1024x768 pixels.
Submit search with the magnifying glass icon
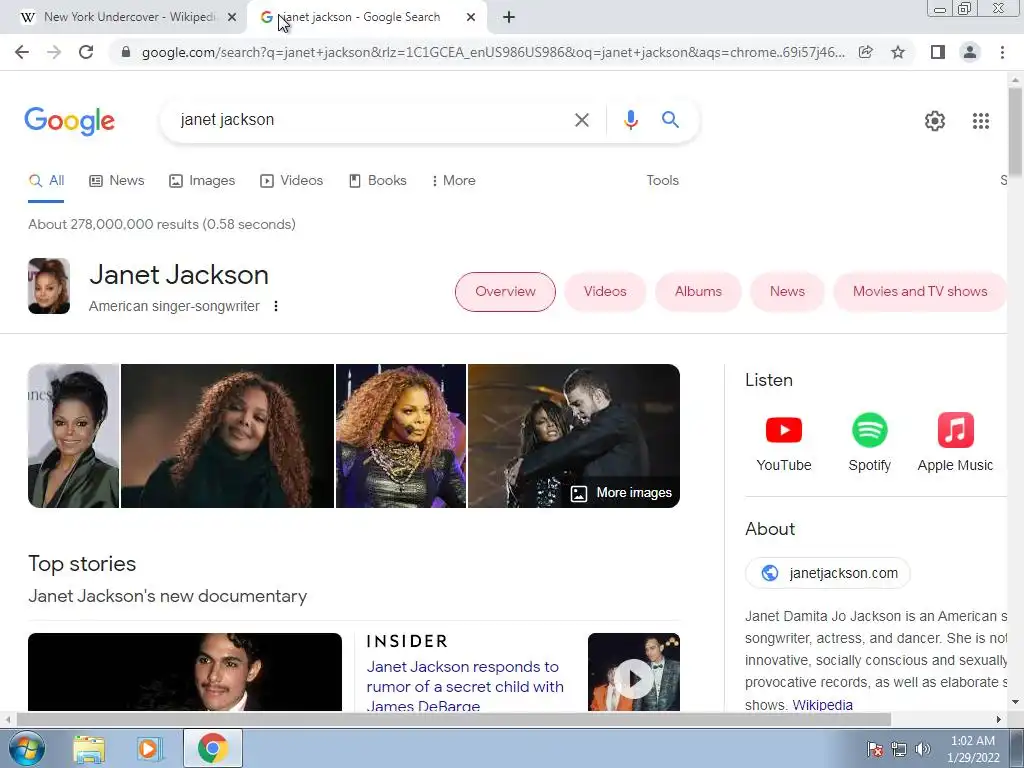670,120
